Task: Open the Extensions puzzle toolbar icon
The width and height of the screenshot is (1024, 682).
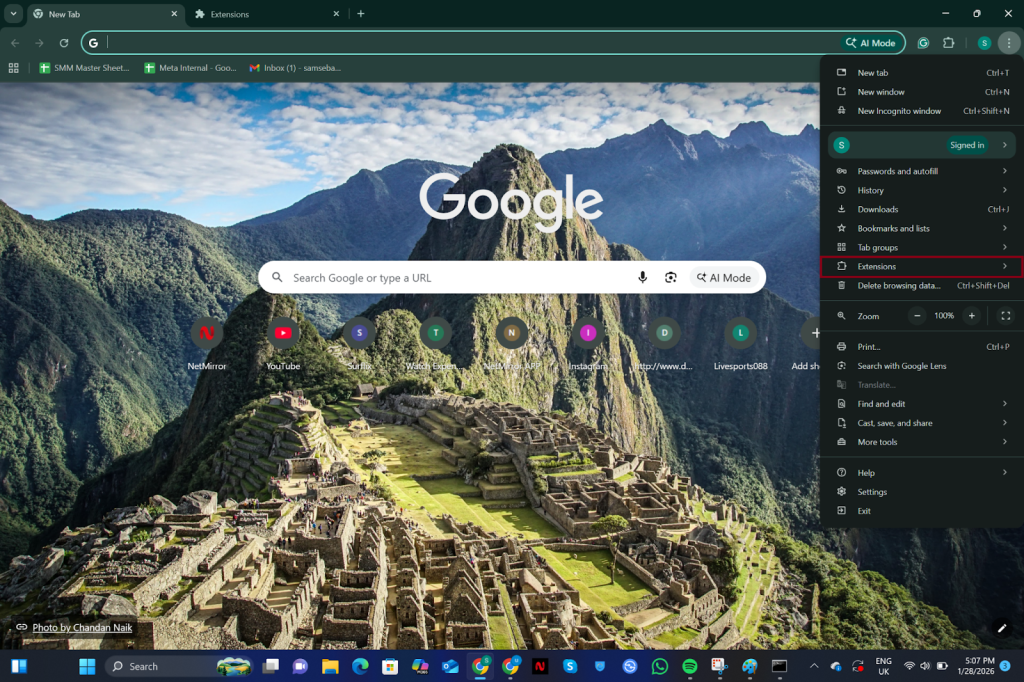Action: point(949,43)
